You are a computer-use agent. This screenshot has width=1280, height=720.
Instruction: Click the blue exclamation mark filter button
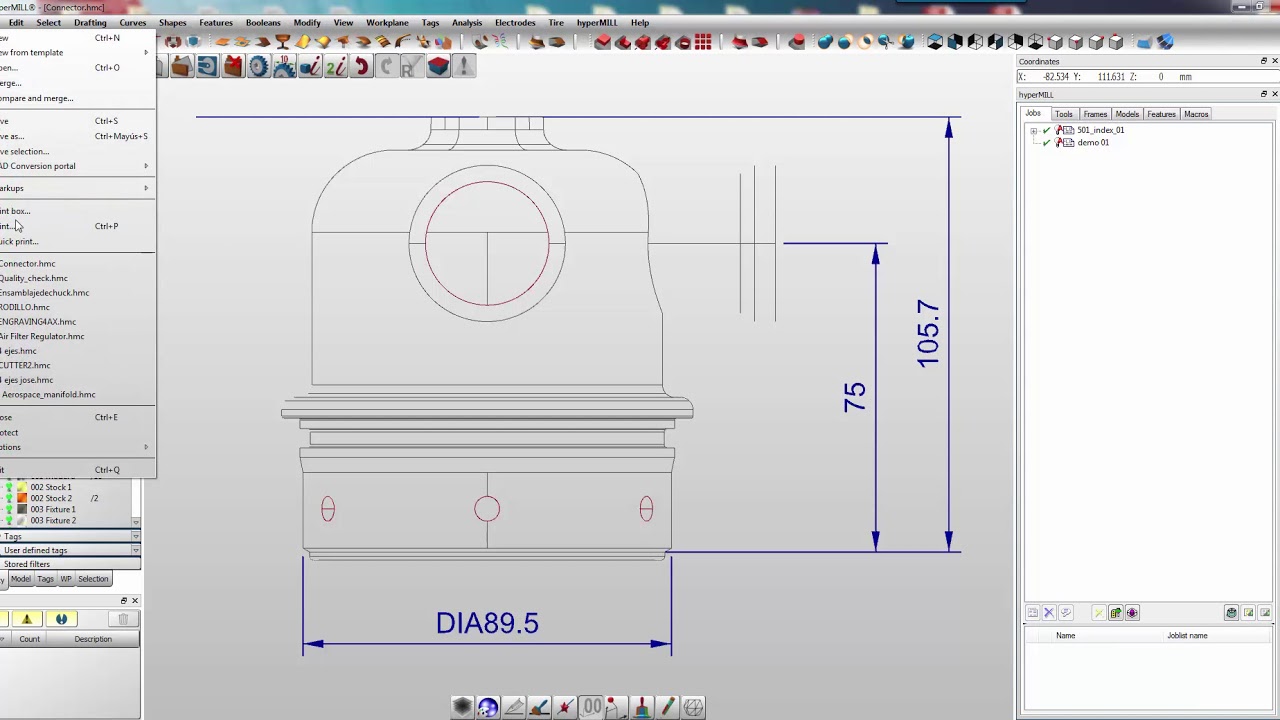(x=61, y=619)
